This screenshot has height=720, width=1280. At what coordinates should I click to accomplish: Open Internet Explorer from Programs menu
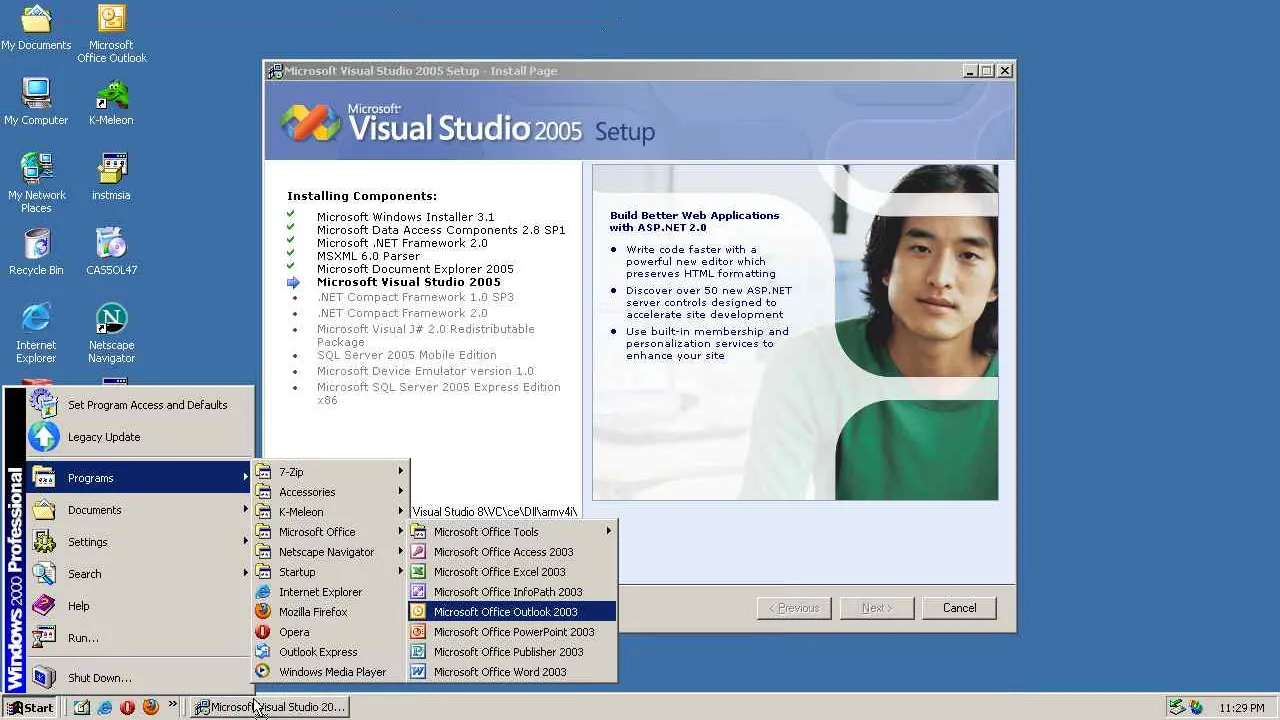click(x=331, y=591)
